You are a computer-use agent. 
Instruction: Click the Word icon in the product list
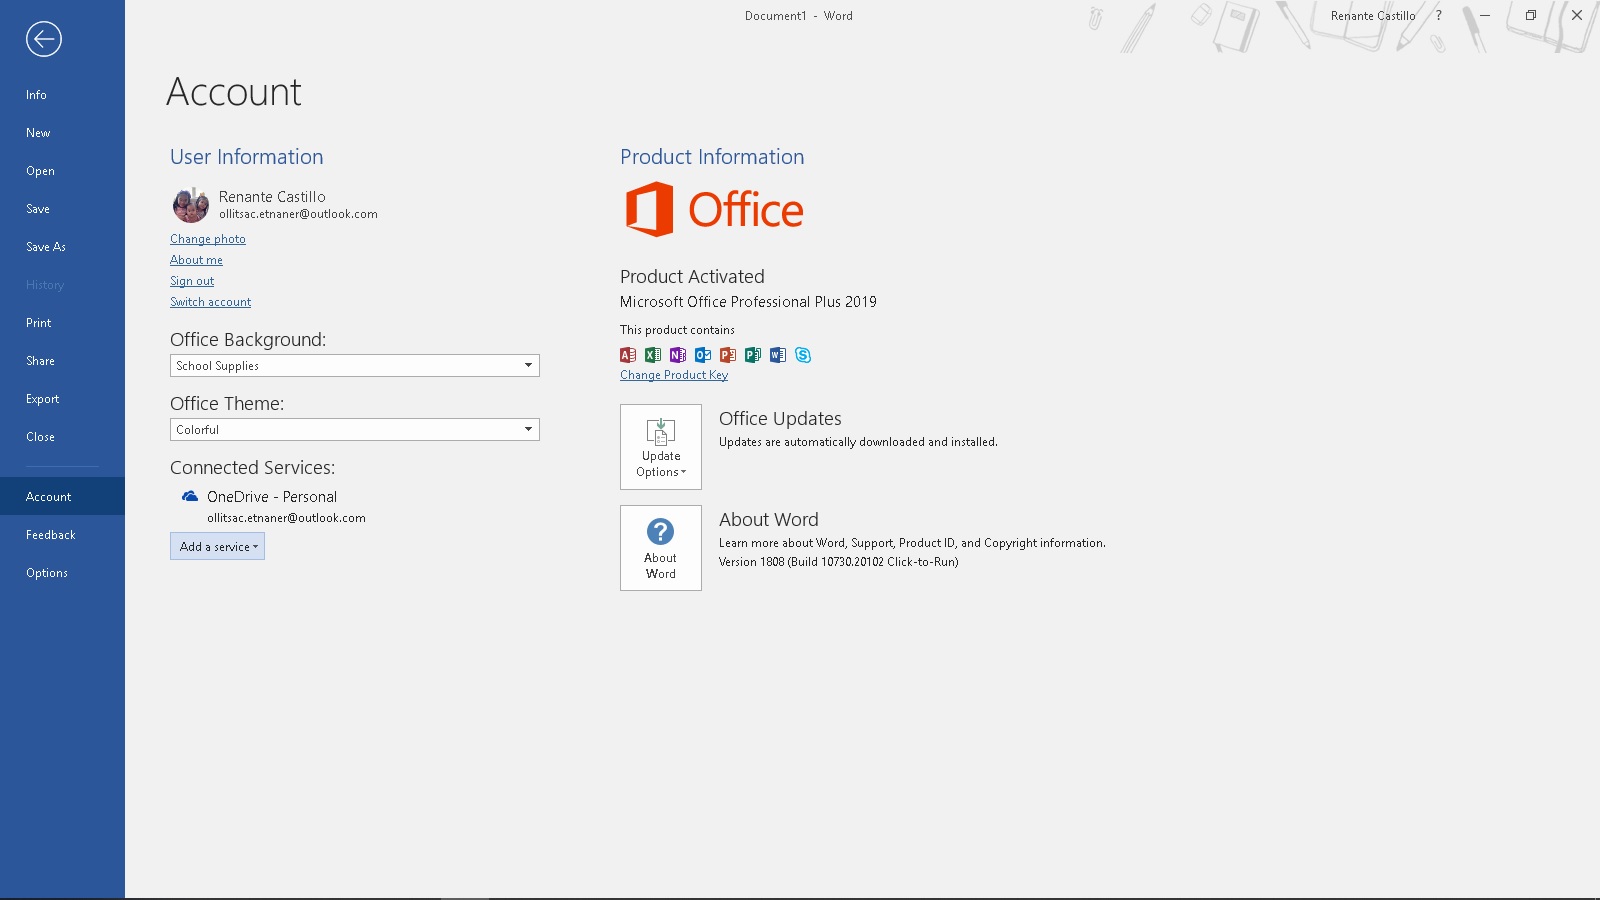click(x=777, y=355)
